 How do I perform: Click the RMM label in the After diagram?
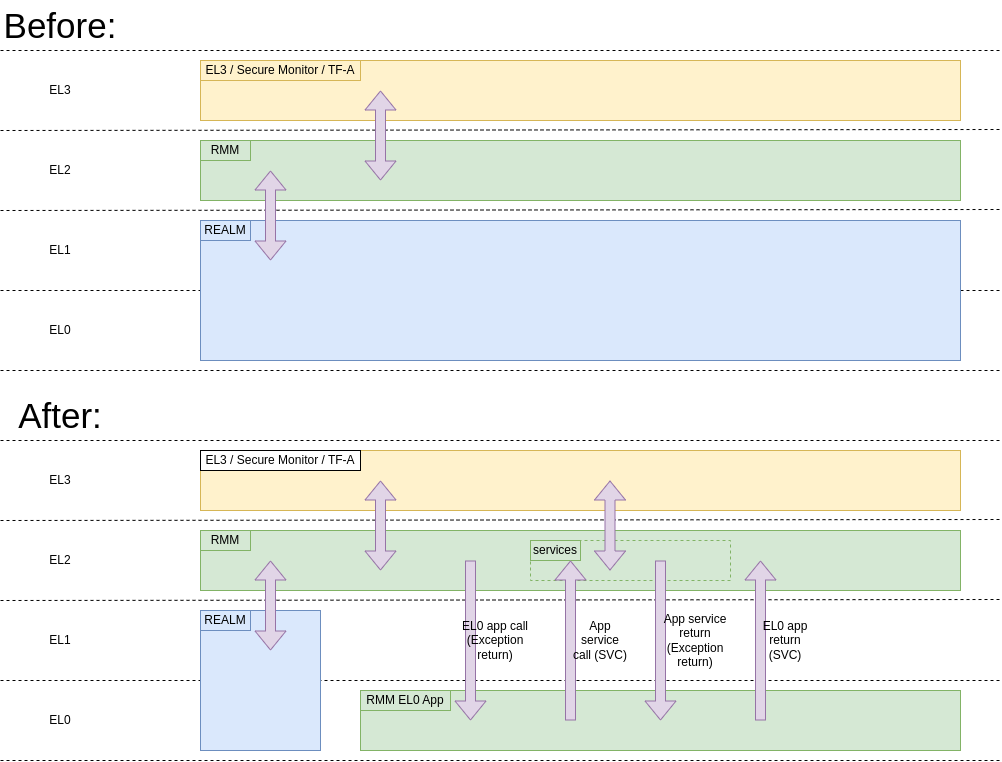225,540
